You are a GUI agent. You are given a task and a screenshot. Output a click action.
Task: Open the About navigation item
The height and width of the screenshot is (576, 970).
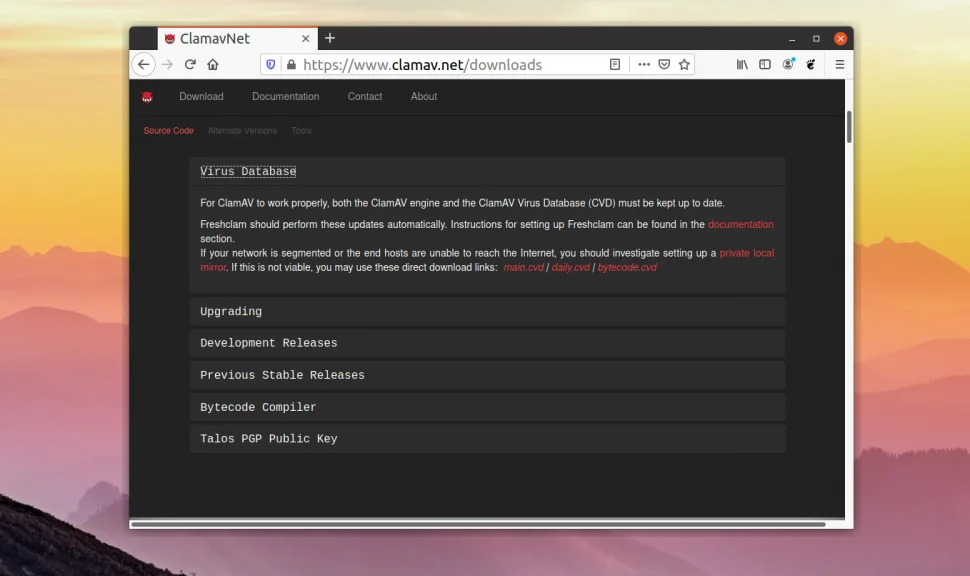pyautogui.click(x=424, y=97)
